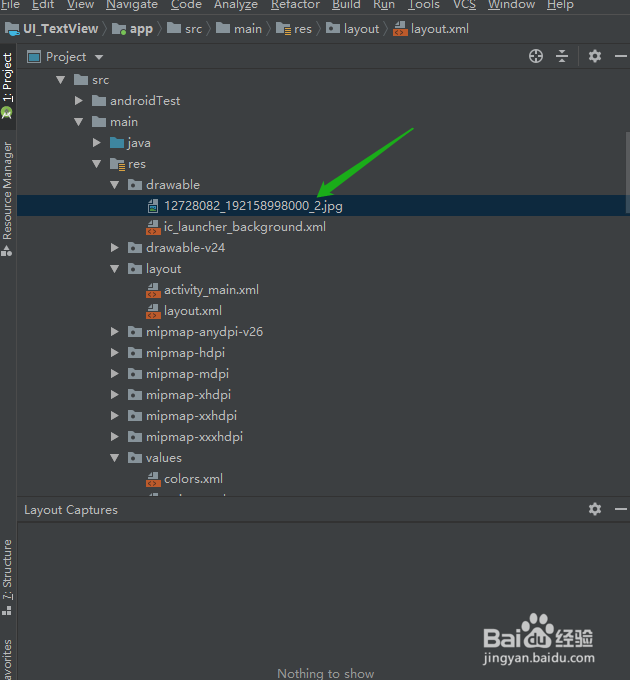
Task: Select colors.xml in values folder
Action: click(x=193, y=479)
